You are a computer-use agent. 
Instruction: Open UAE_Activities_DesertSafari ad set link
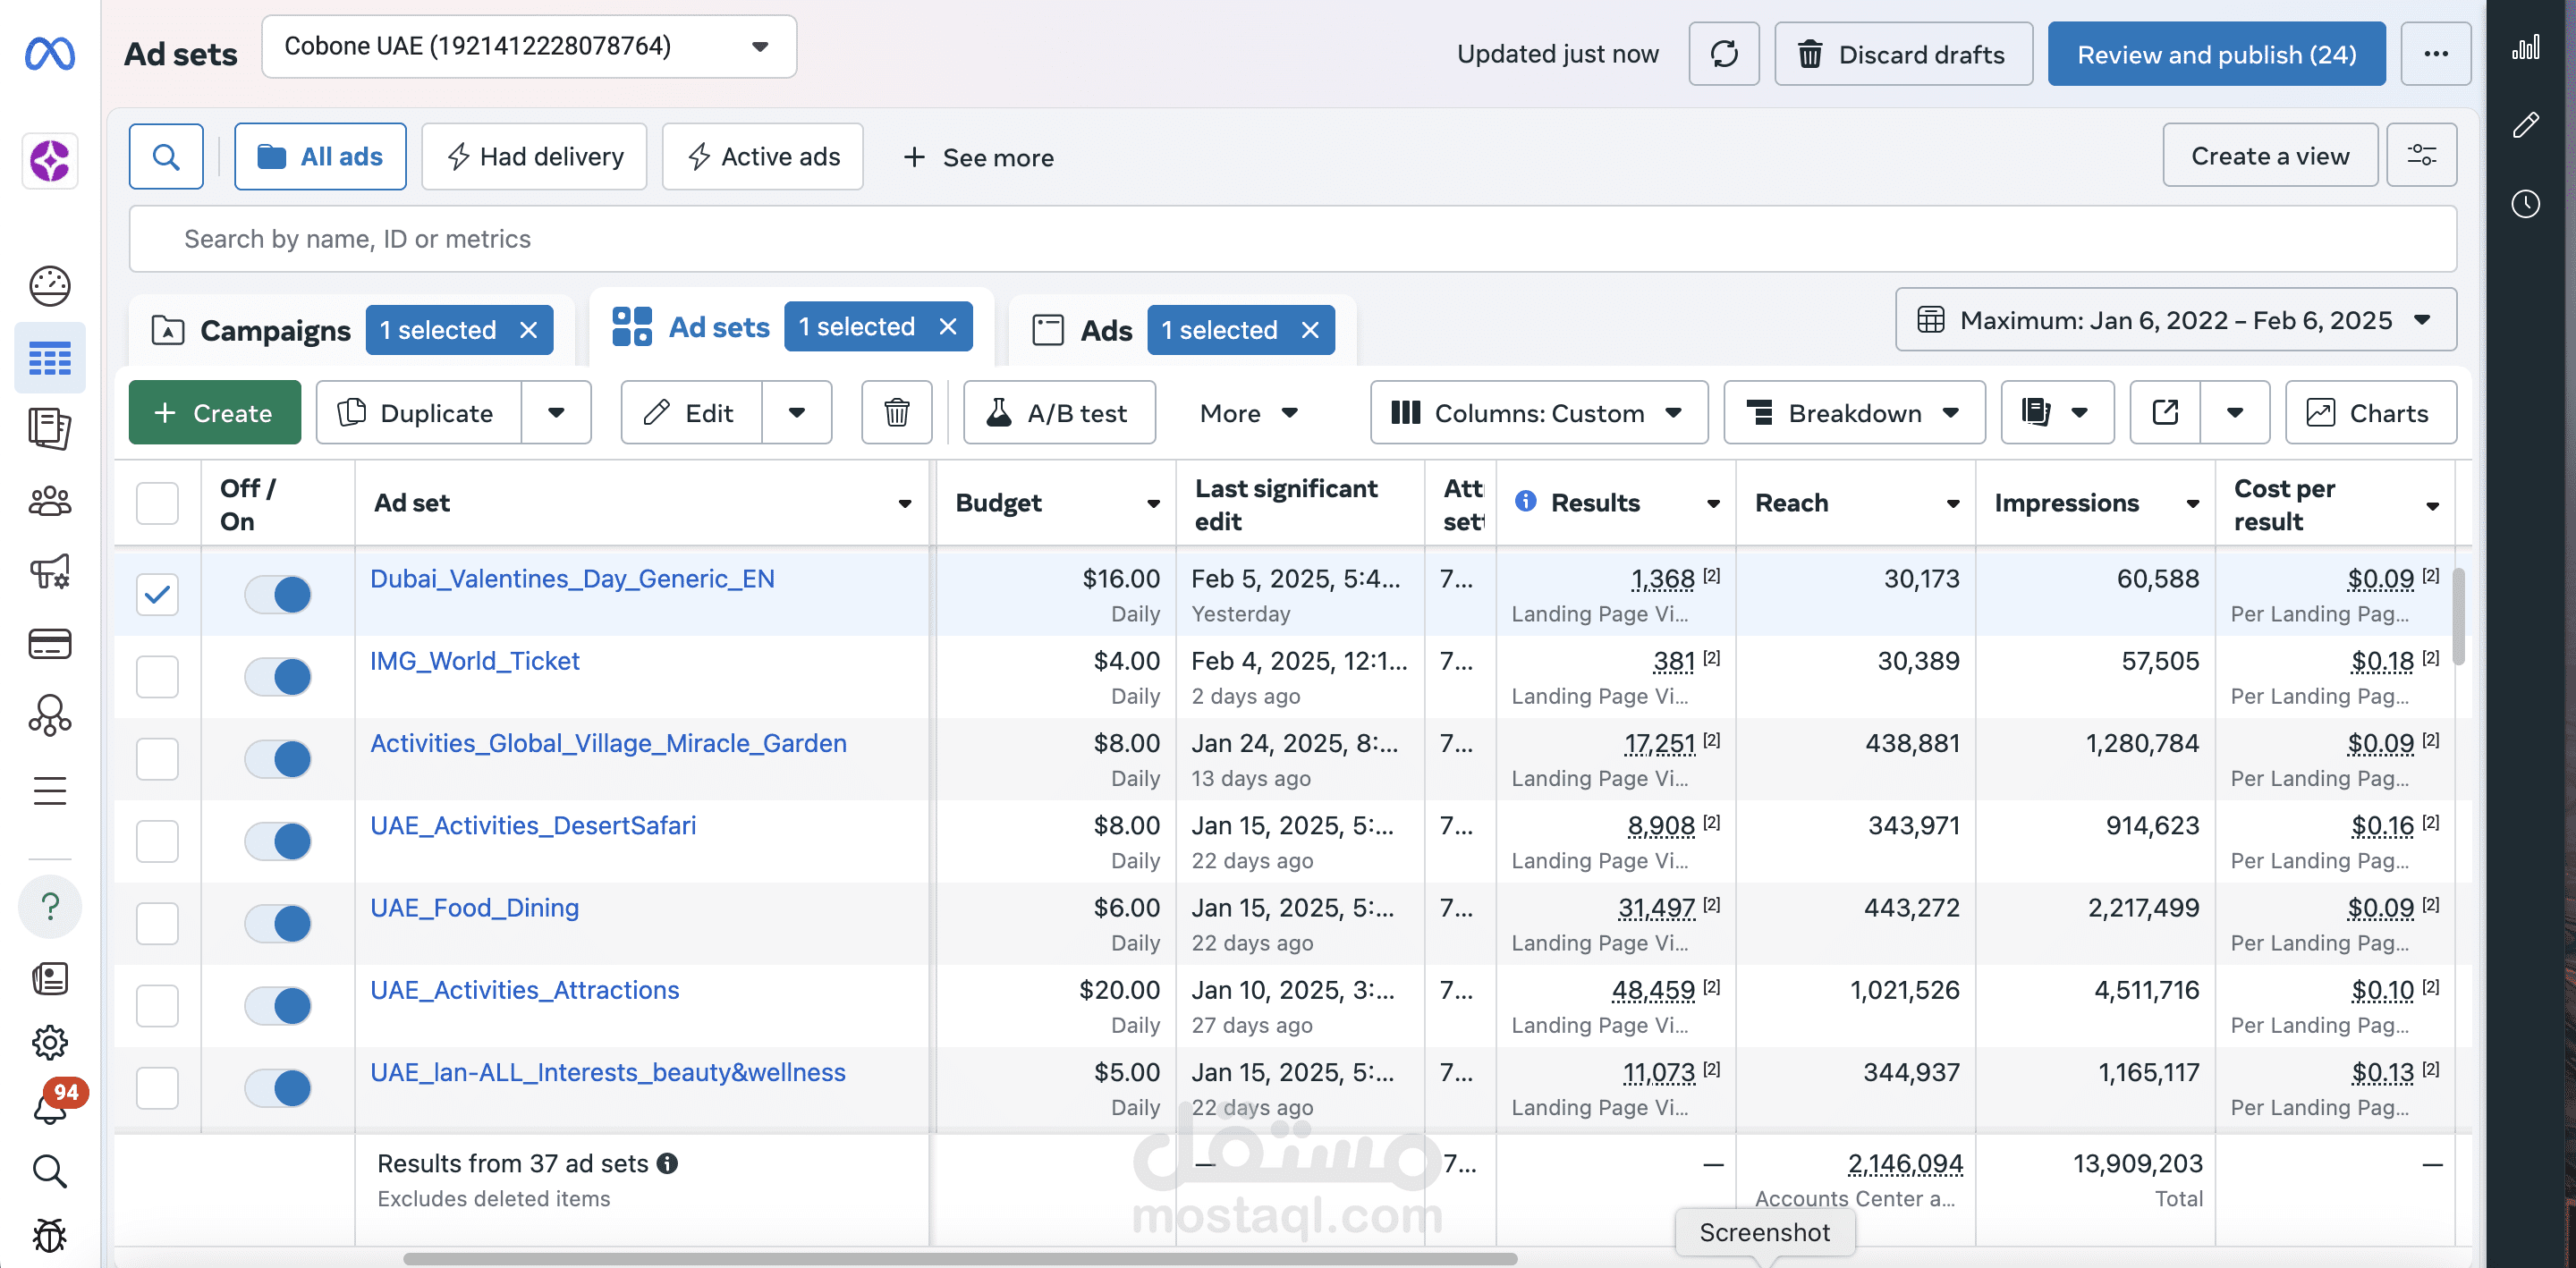click(533, 826)
